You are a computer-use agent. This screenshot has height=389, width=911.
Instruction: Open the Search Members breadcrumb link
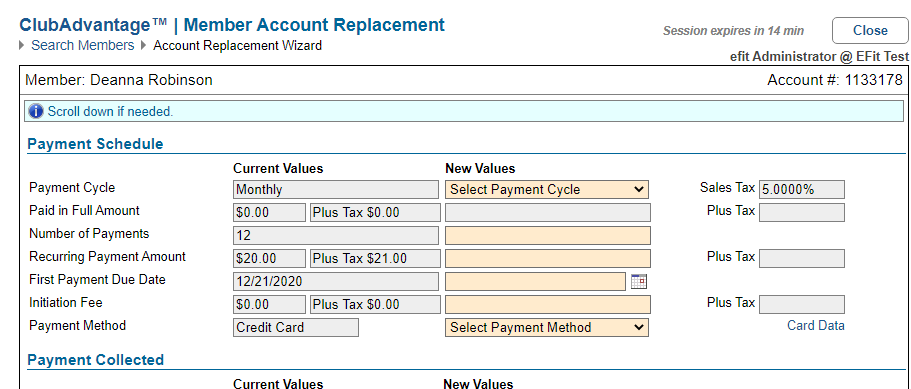[83, 45]
